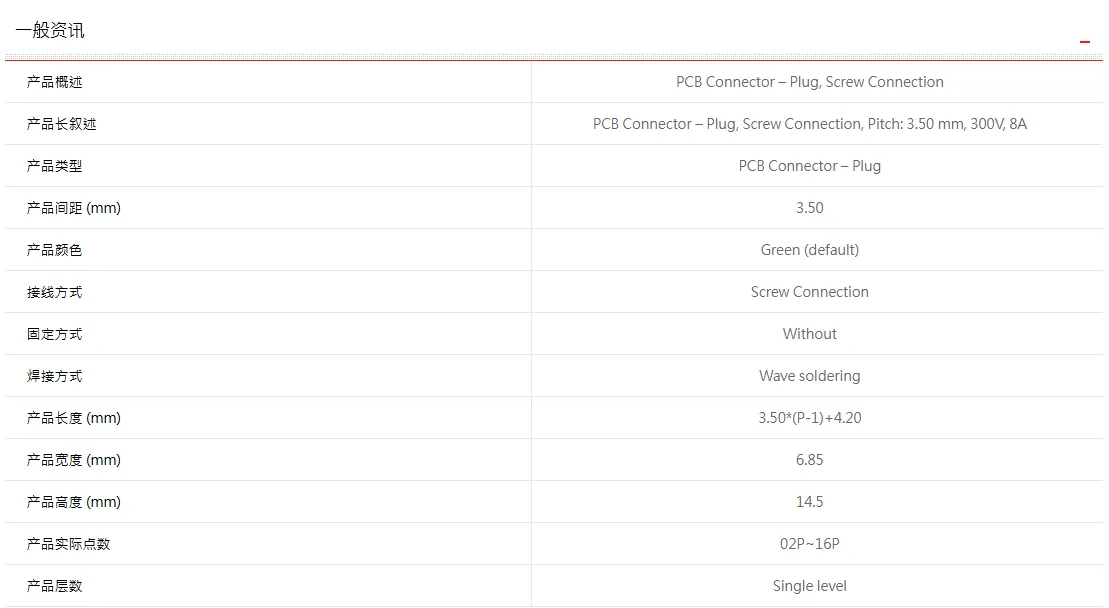1109x608 pixels.
Task: Click the PCB Connector – Plug, Screw Connection value
Action: click(809, 82)
